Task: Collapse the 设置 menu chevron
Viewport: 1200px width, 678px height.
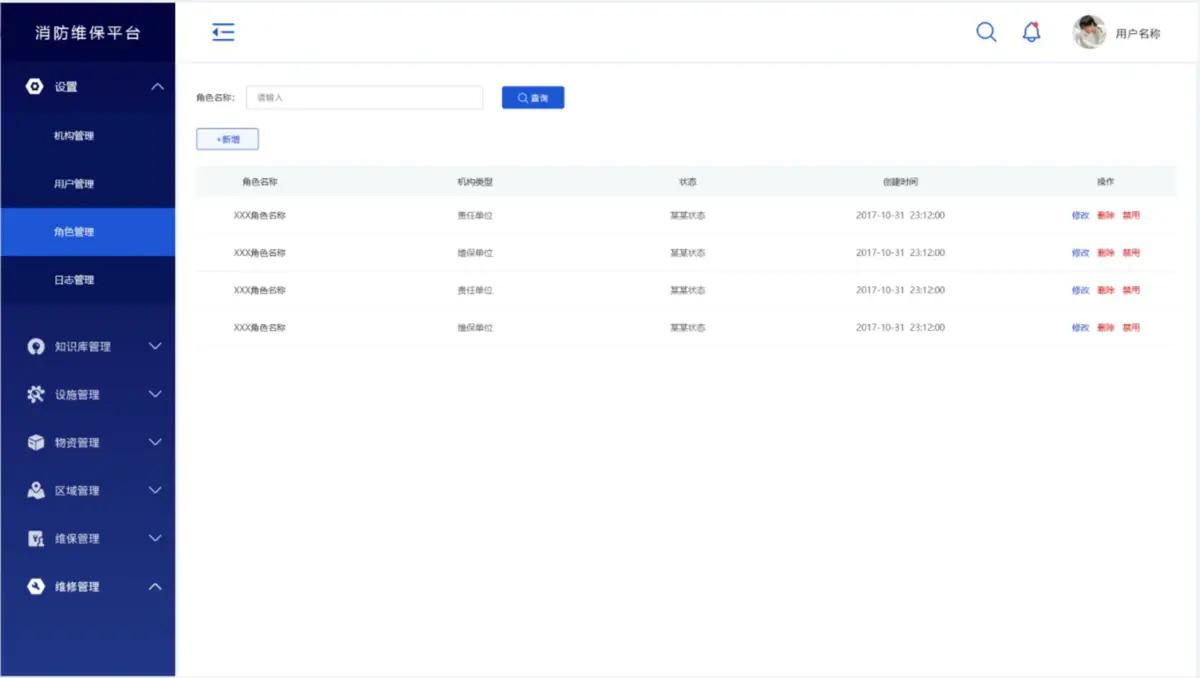Action: 156,87
